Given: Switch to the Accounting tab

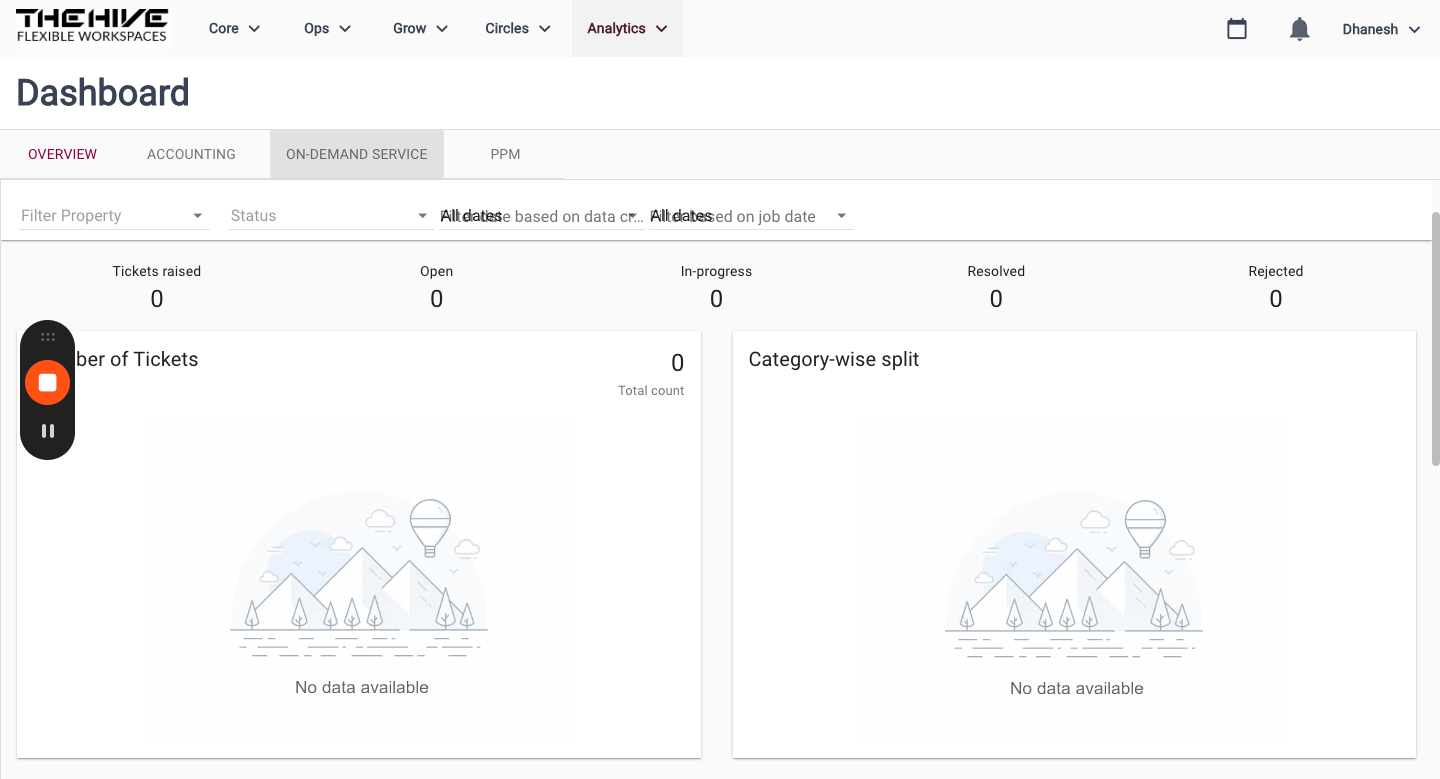Looking at the screenshot, I should [191, 154].
